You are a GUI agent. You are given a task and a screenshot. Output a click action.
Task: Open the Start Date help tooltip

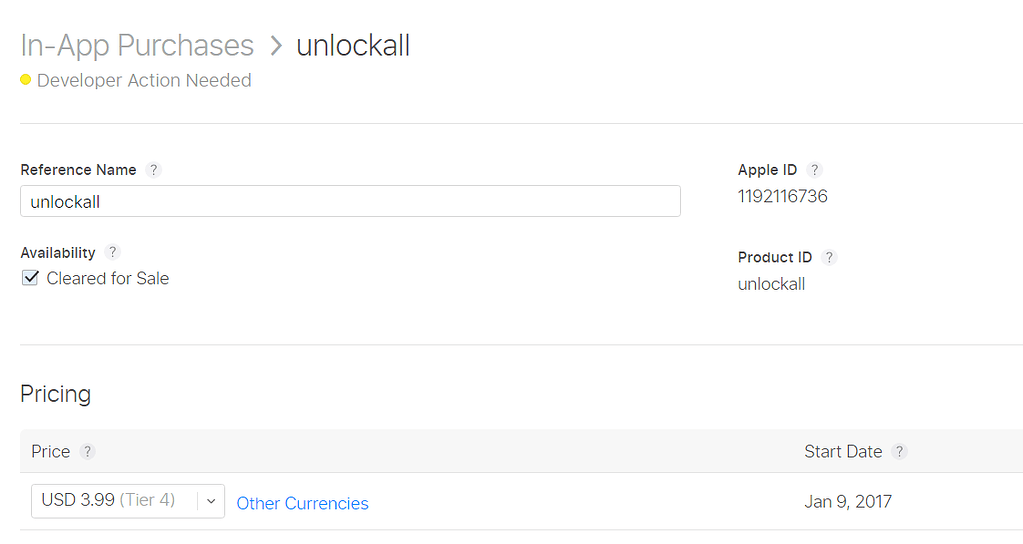pyautogui.click(x=899, y=452)
